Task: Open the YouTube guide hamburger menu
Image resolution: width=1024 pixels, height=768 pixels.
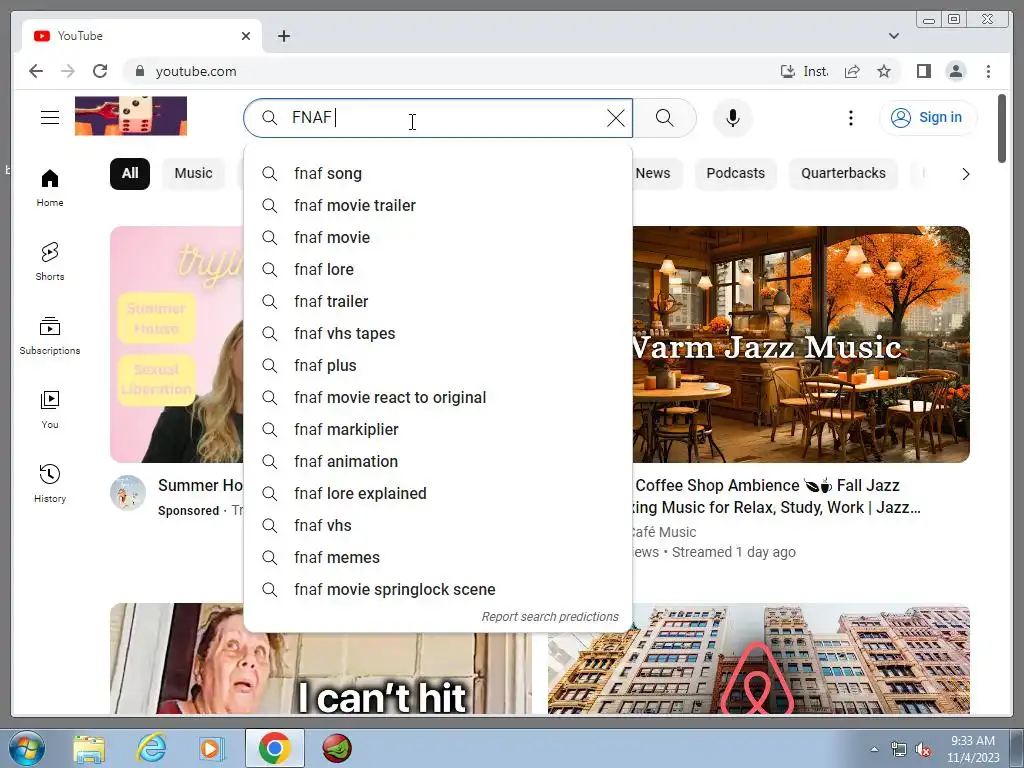Action: 50,118
